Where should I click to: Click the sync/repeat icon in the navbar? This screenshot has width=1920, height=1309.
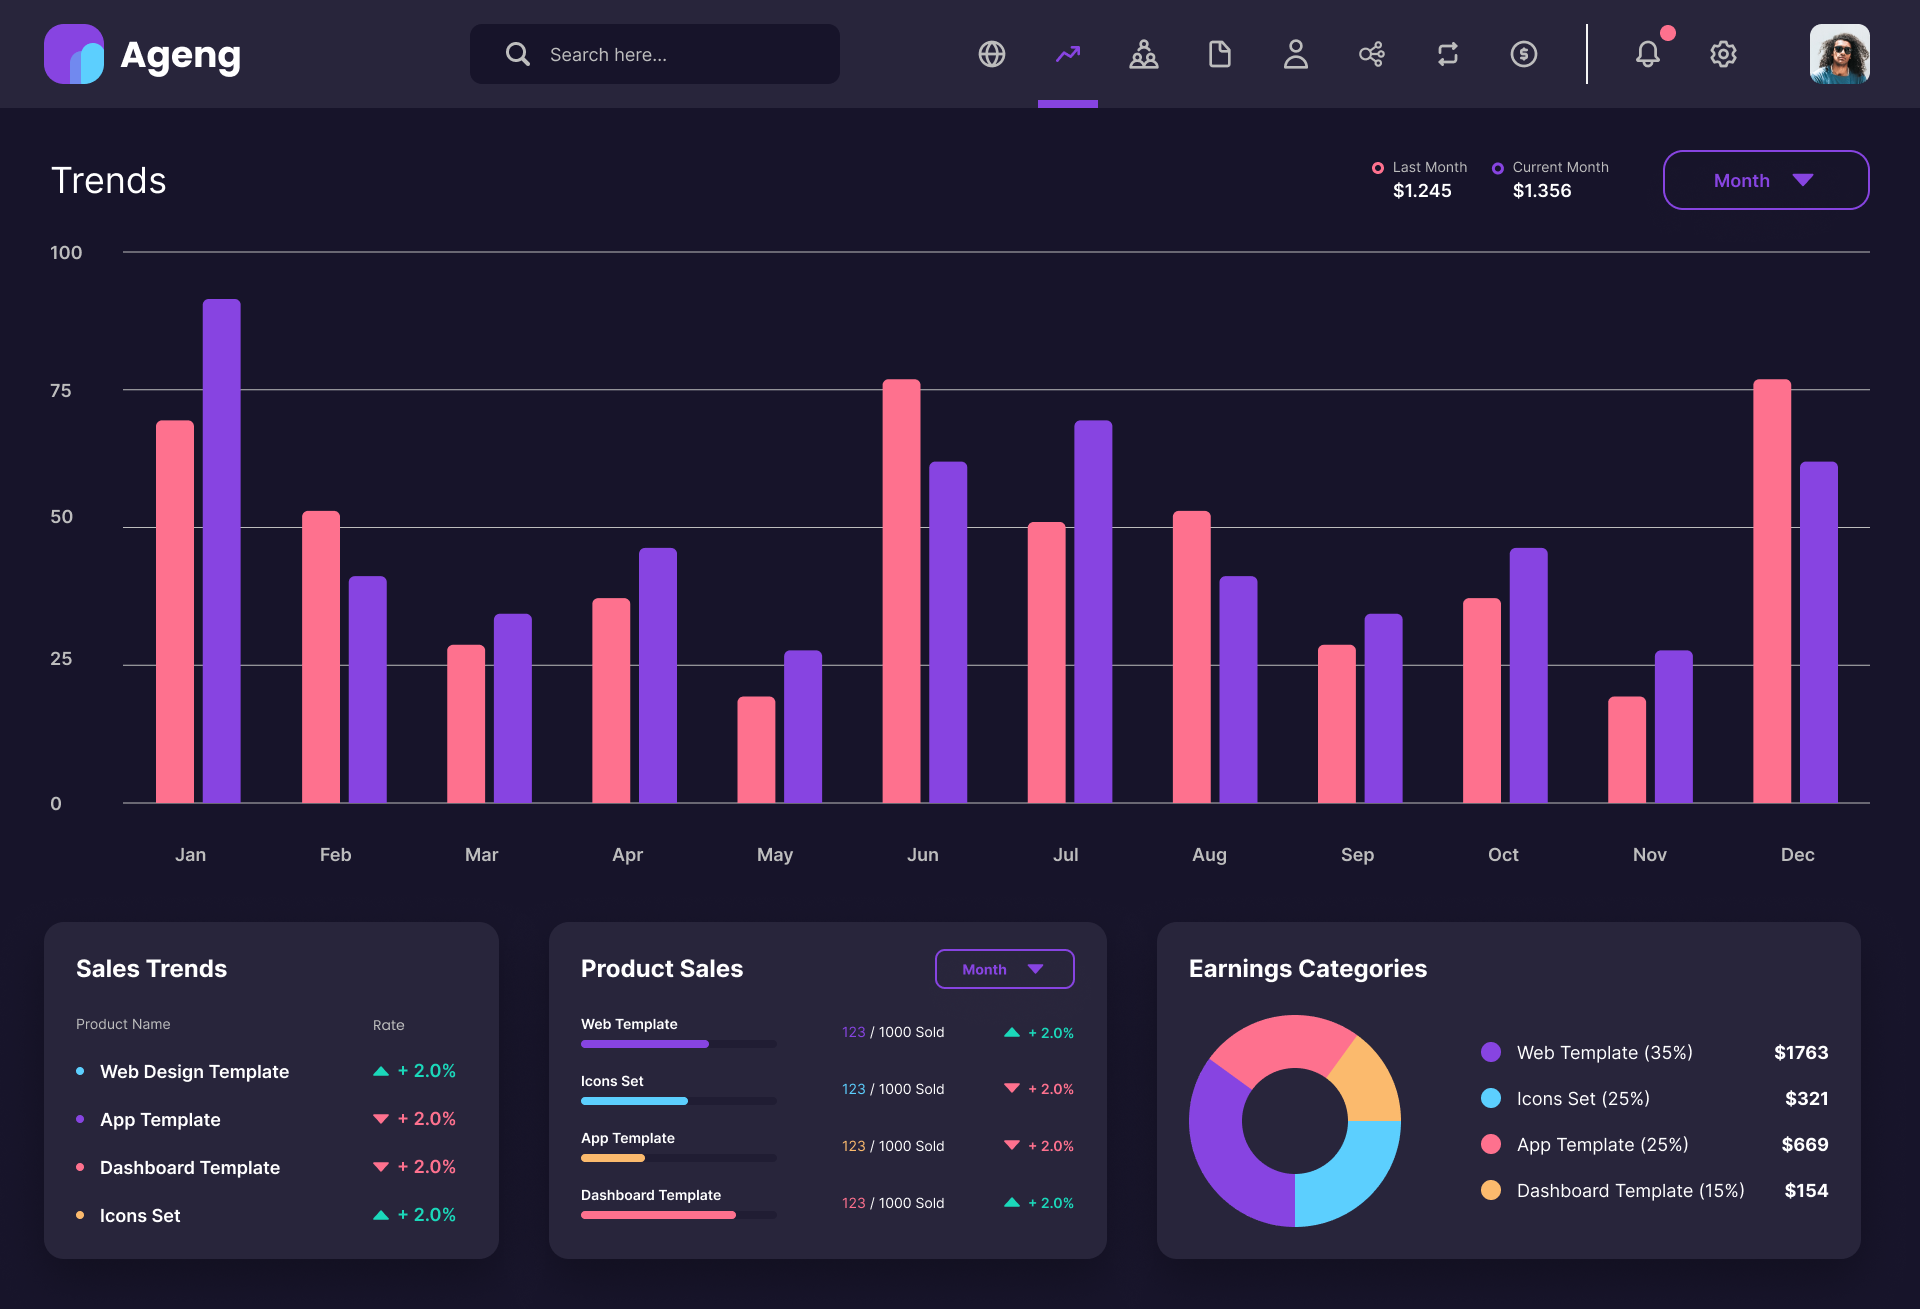pyautogui.click(x=1448, y=54)
